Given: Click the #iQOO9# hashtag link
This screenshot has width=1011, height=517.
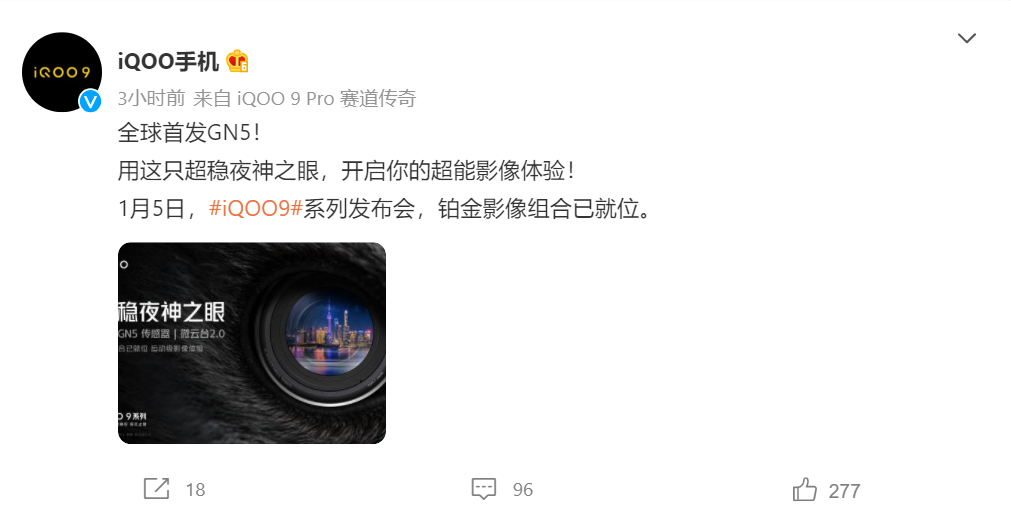Looking at the screenshot, I should 256,209.
